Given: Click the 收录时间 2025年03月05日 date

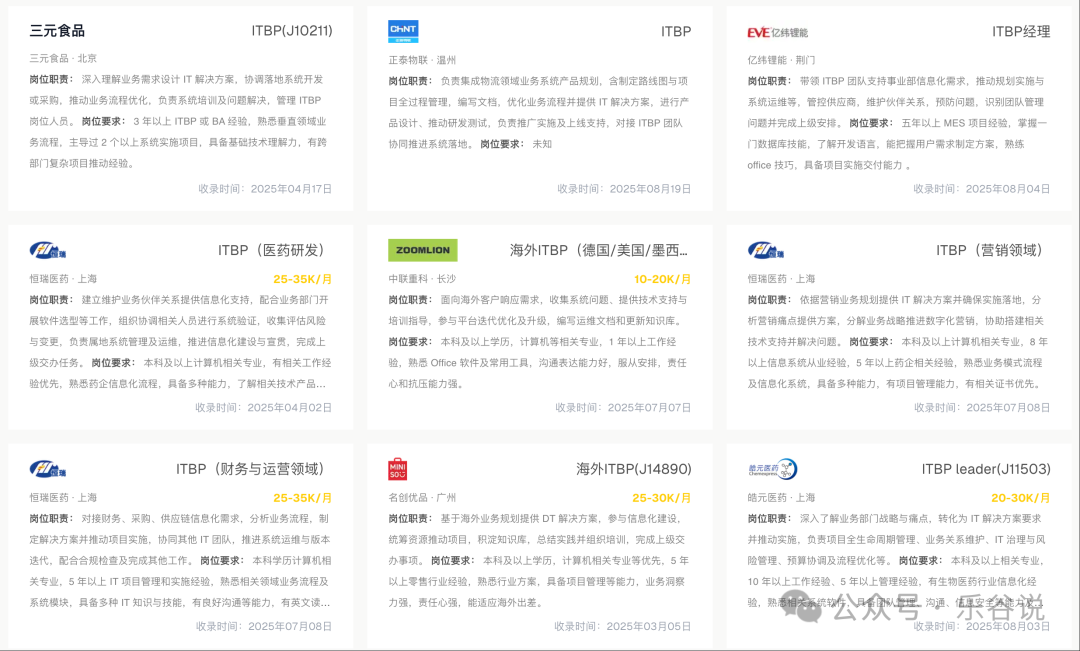Looking at the screenshot, I should [x=623, y=626].
